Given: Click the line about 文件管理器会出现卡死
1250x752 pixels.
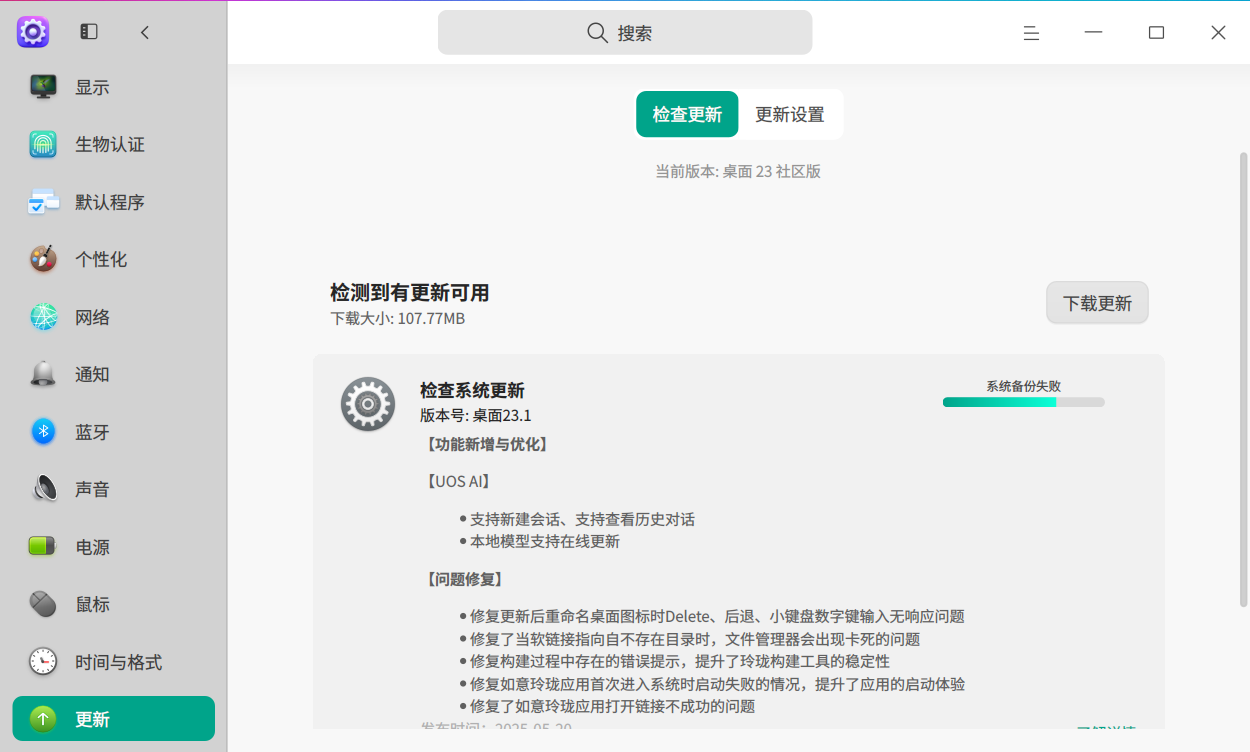Looking at the screenshot, I should tap(695, 639).
